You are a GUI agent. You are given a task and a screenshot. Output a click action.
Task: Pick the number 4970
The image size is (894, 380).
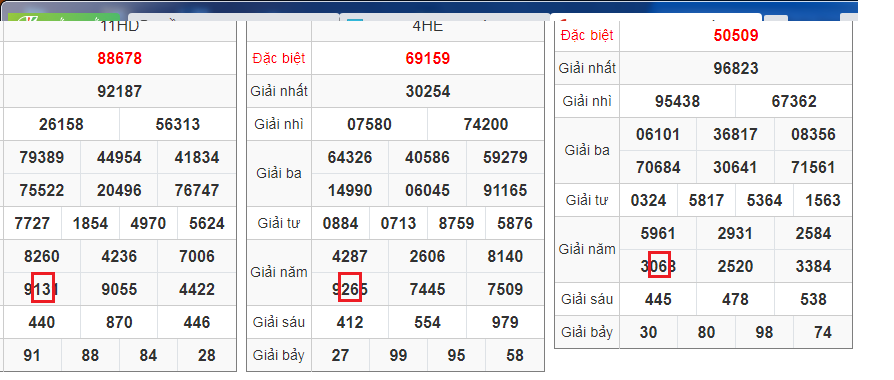pyautogui.click(x=148, y=224)
